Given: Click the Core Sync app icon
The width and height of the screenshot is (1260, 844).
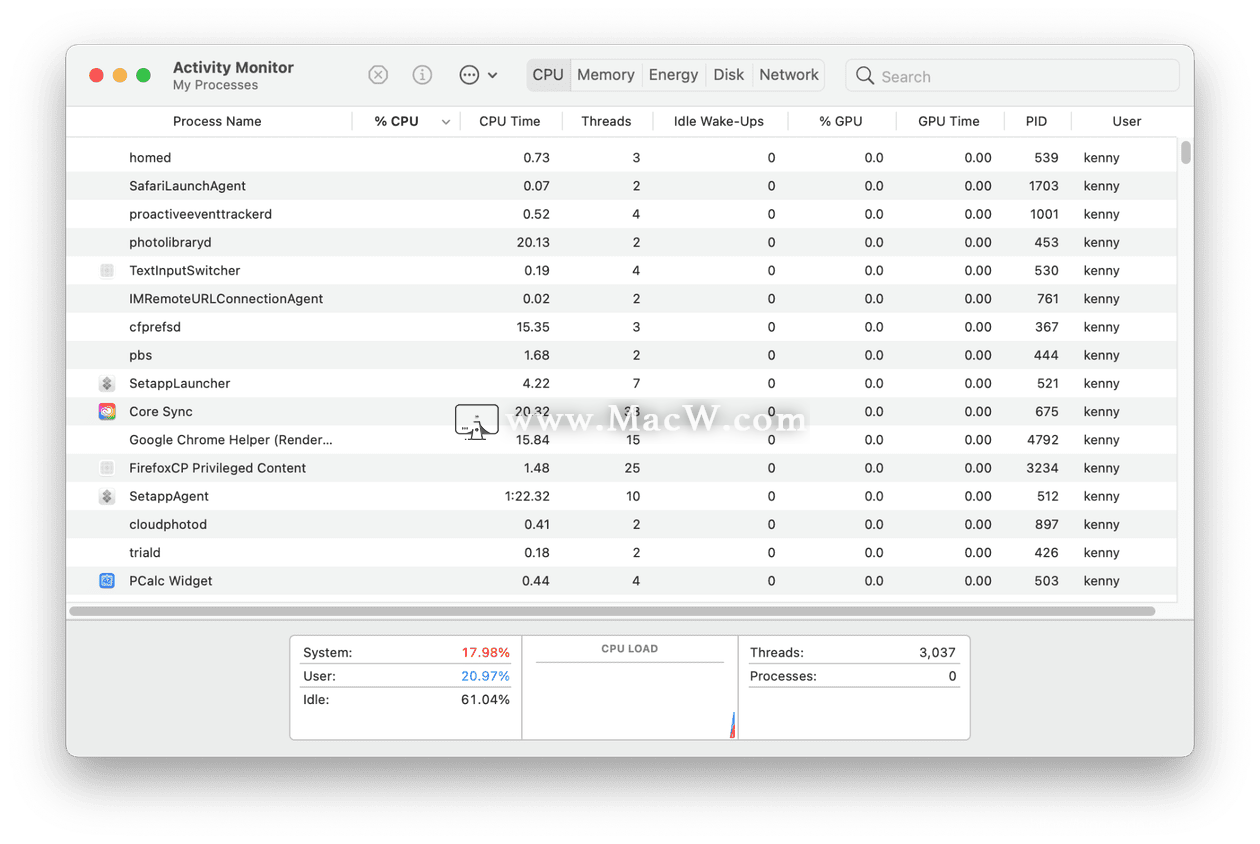Looking at the screenshot, I should pyautogui.click(x=107, y=412).
